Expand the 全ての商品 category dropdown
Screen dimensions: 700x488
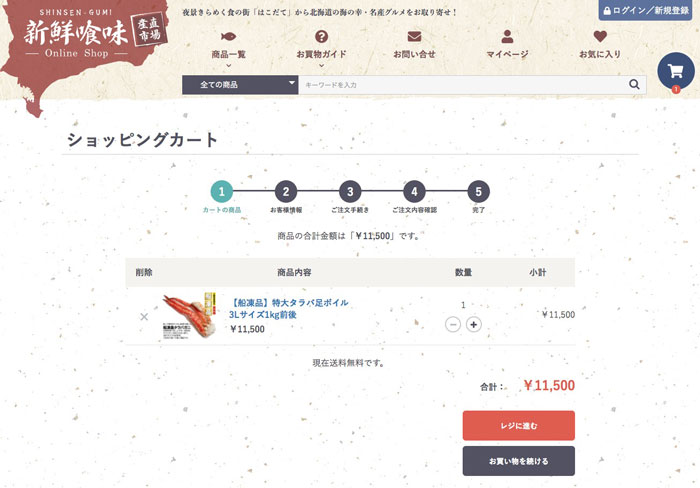(240, 84)
